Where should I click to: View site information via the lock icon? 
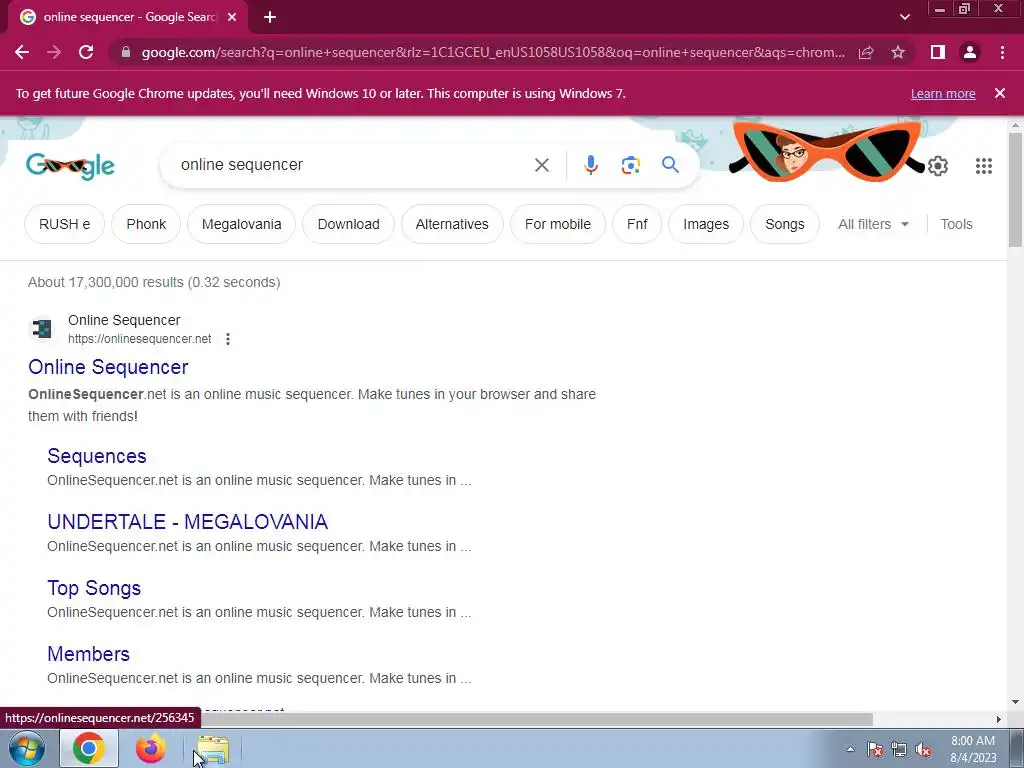[126, 52]
